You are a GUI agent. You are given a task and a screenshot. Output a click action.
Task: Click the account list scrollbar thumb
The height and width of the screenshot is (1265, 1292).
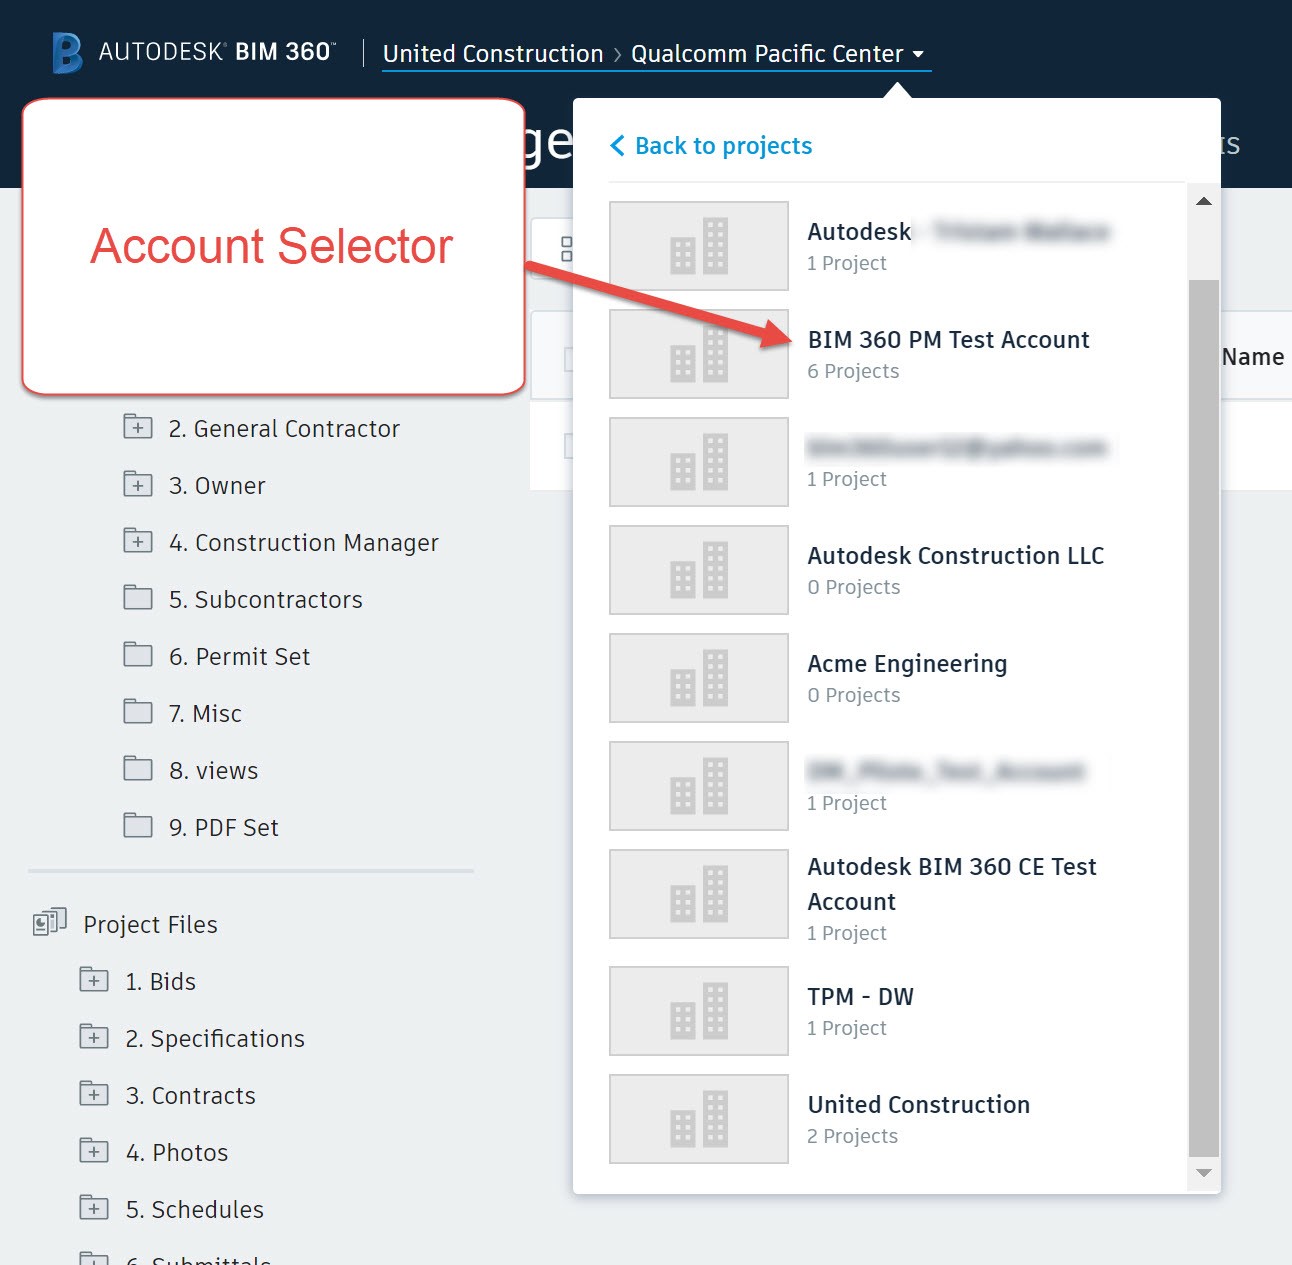pos(1204,717)
